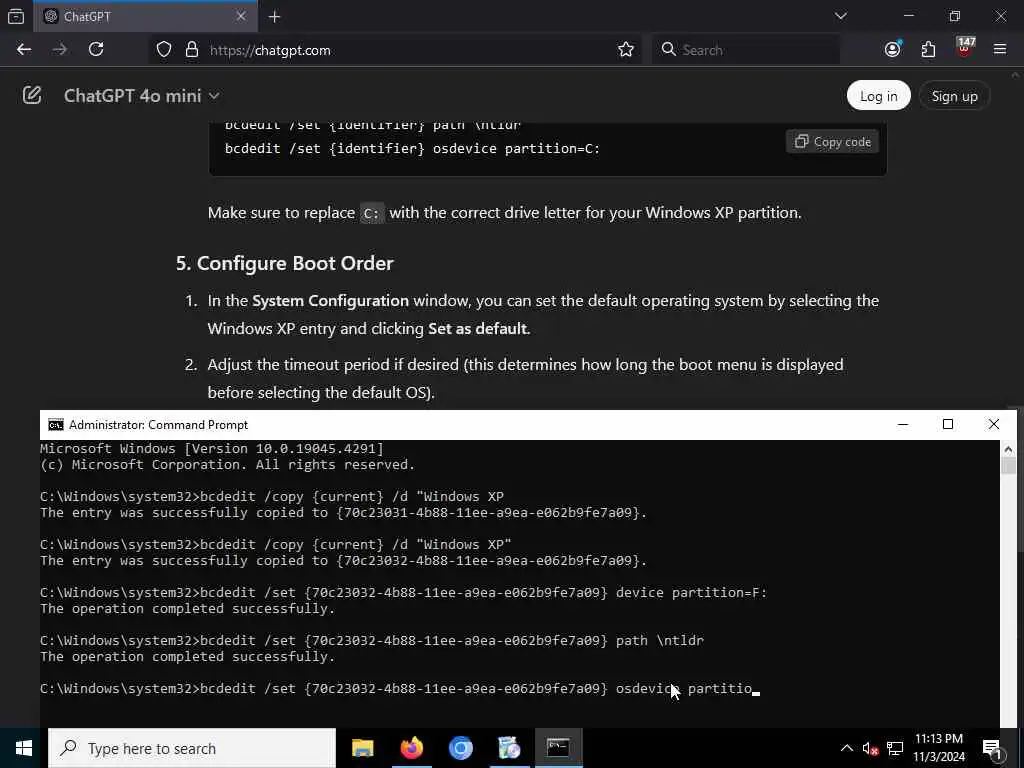The width and height of the screenshot is (1024, 768).
Task: Open a new Firefox tab
Action: [x=275, y=17]
